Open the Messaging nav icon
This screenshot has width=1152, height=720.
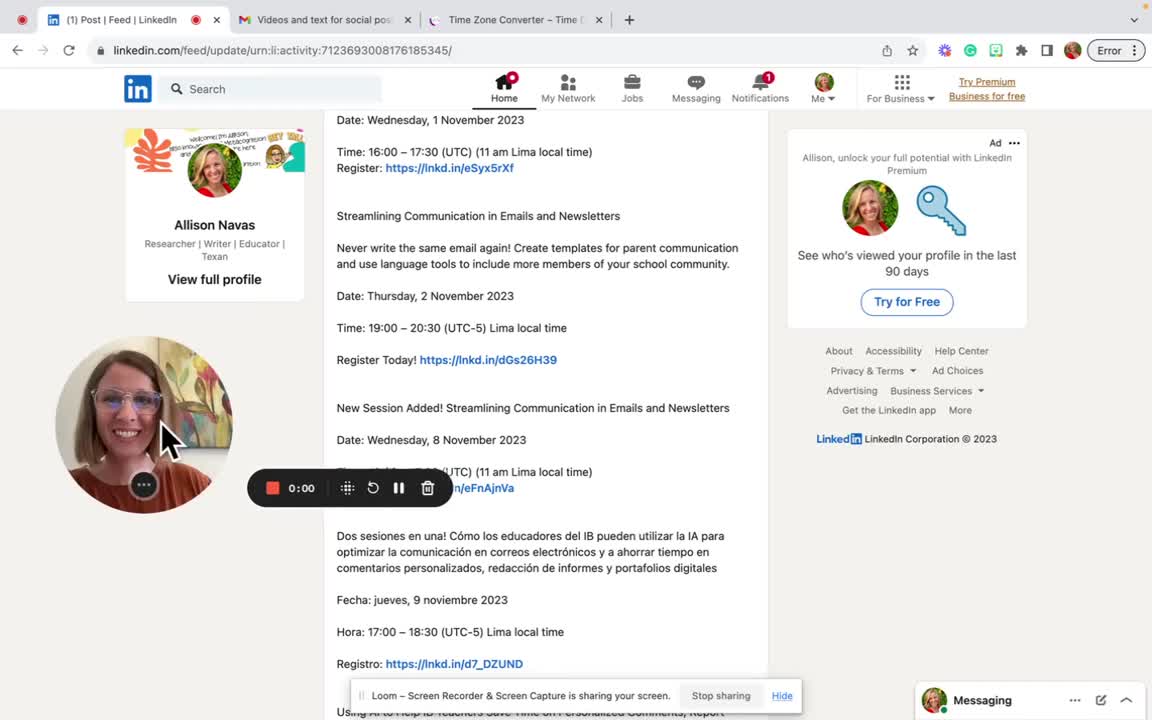[696, 88]
